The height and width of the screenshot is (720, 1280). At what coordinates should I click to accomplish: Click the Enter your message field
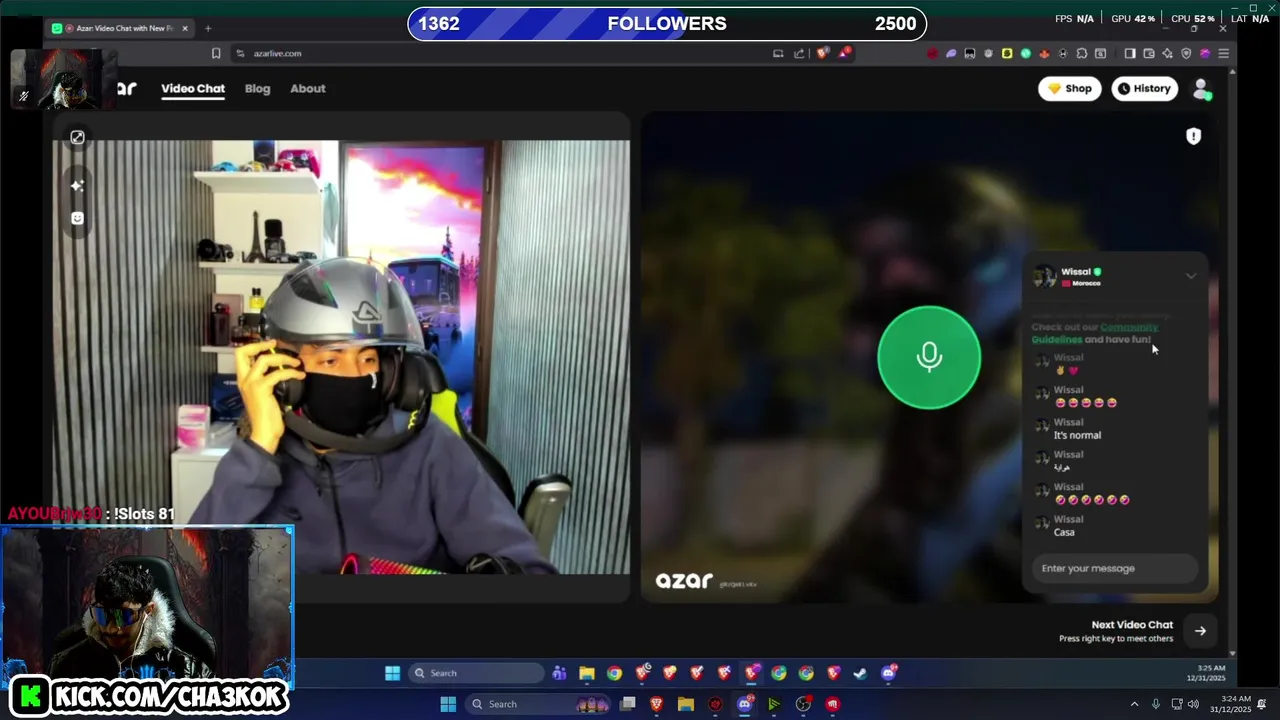coord(1115,568)
